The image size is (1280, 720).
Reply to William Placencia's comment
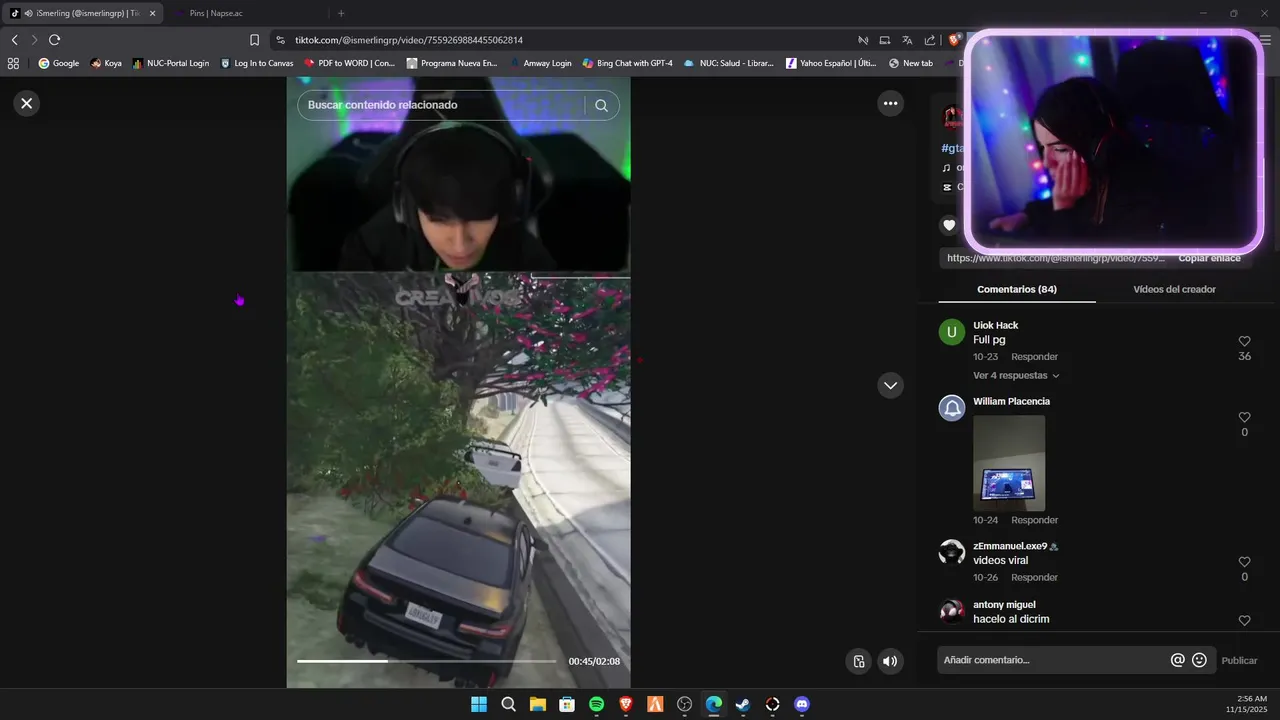(x=1034, y=520)
